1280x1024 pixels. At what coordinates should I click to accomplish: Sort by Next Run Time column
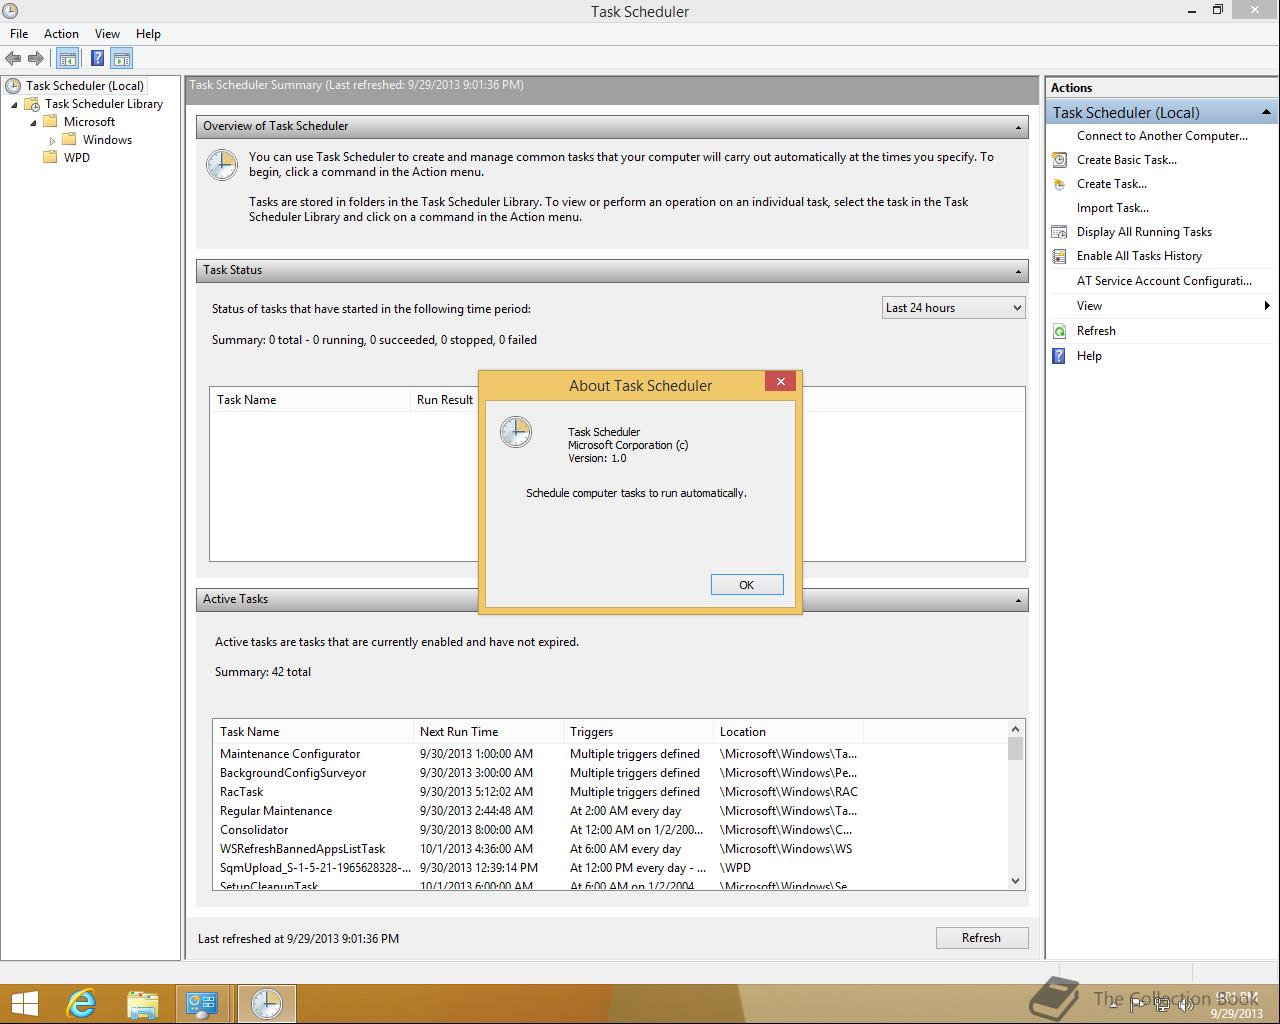pyautogui.click(x=488, y=732)
